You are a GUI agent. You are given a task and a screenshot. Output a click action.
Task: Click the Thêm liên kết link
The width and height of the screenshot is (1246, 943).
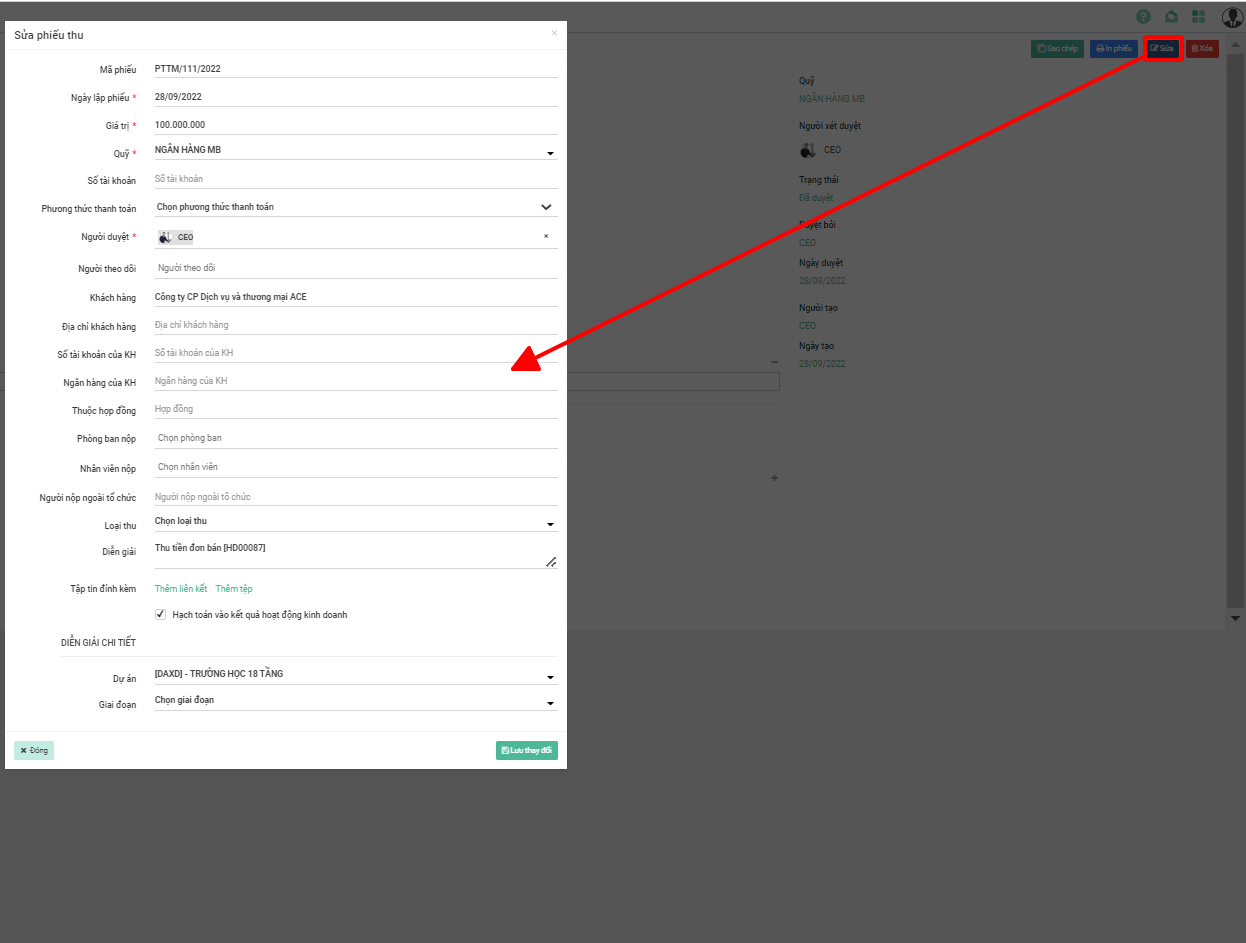(181, 589)
